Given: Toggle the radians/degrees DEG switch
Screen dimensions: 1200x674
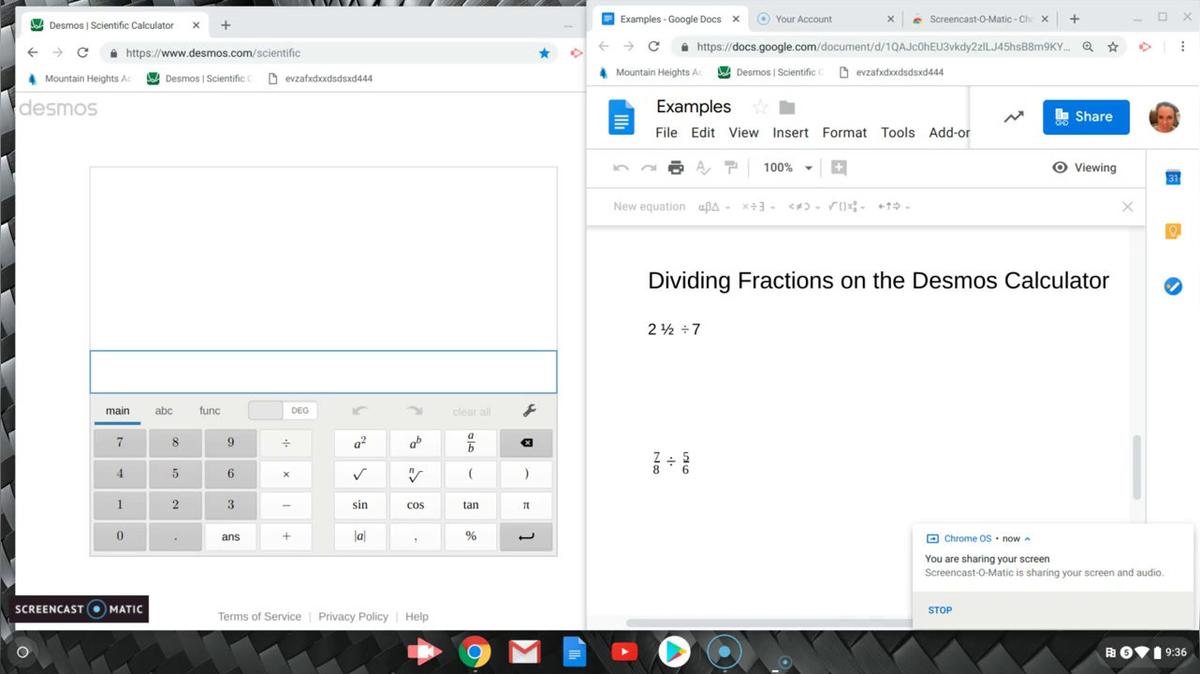Looking at the screenshot, I should pos(282,411).
